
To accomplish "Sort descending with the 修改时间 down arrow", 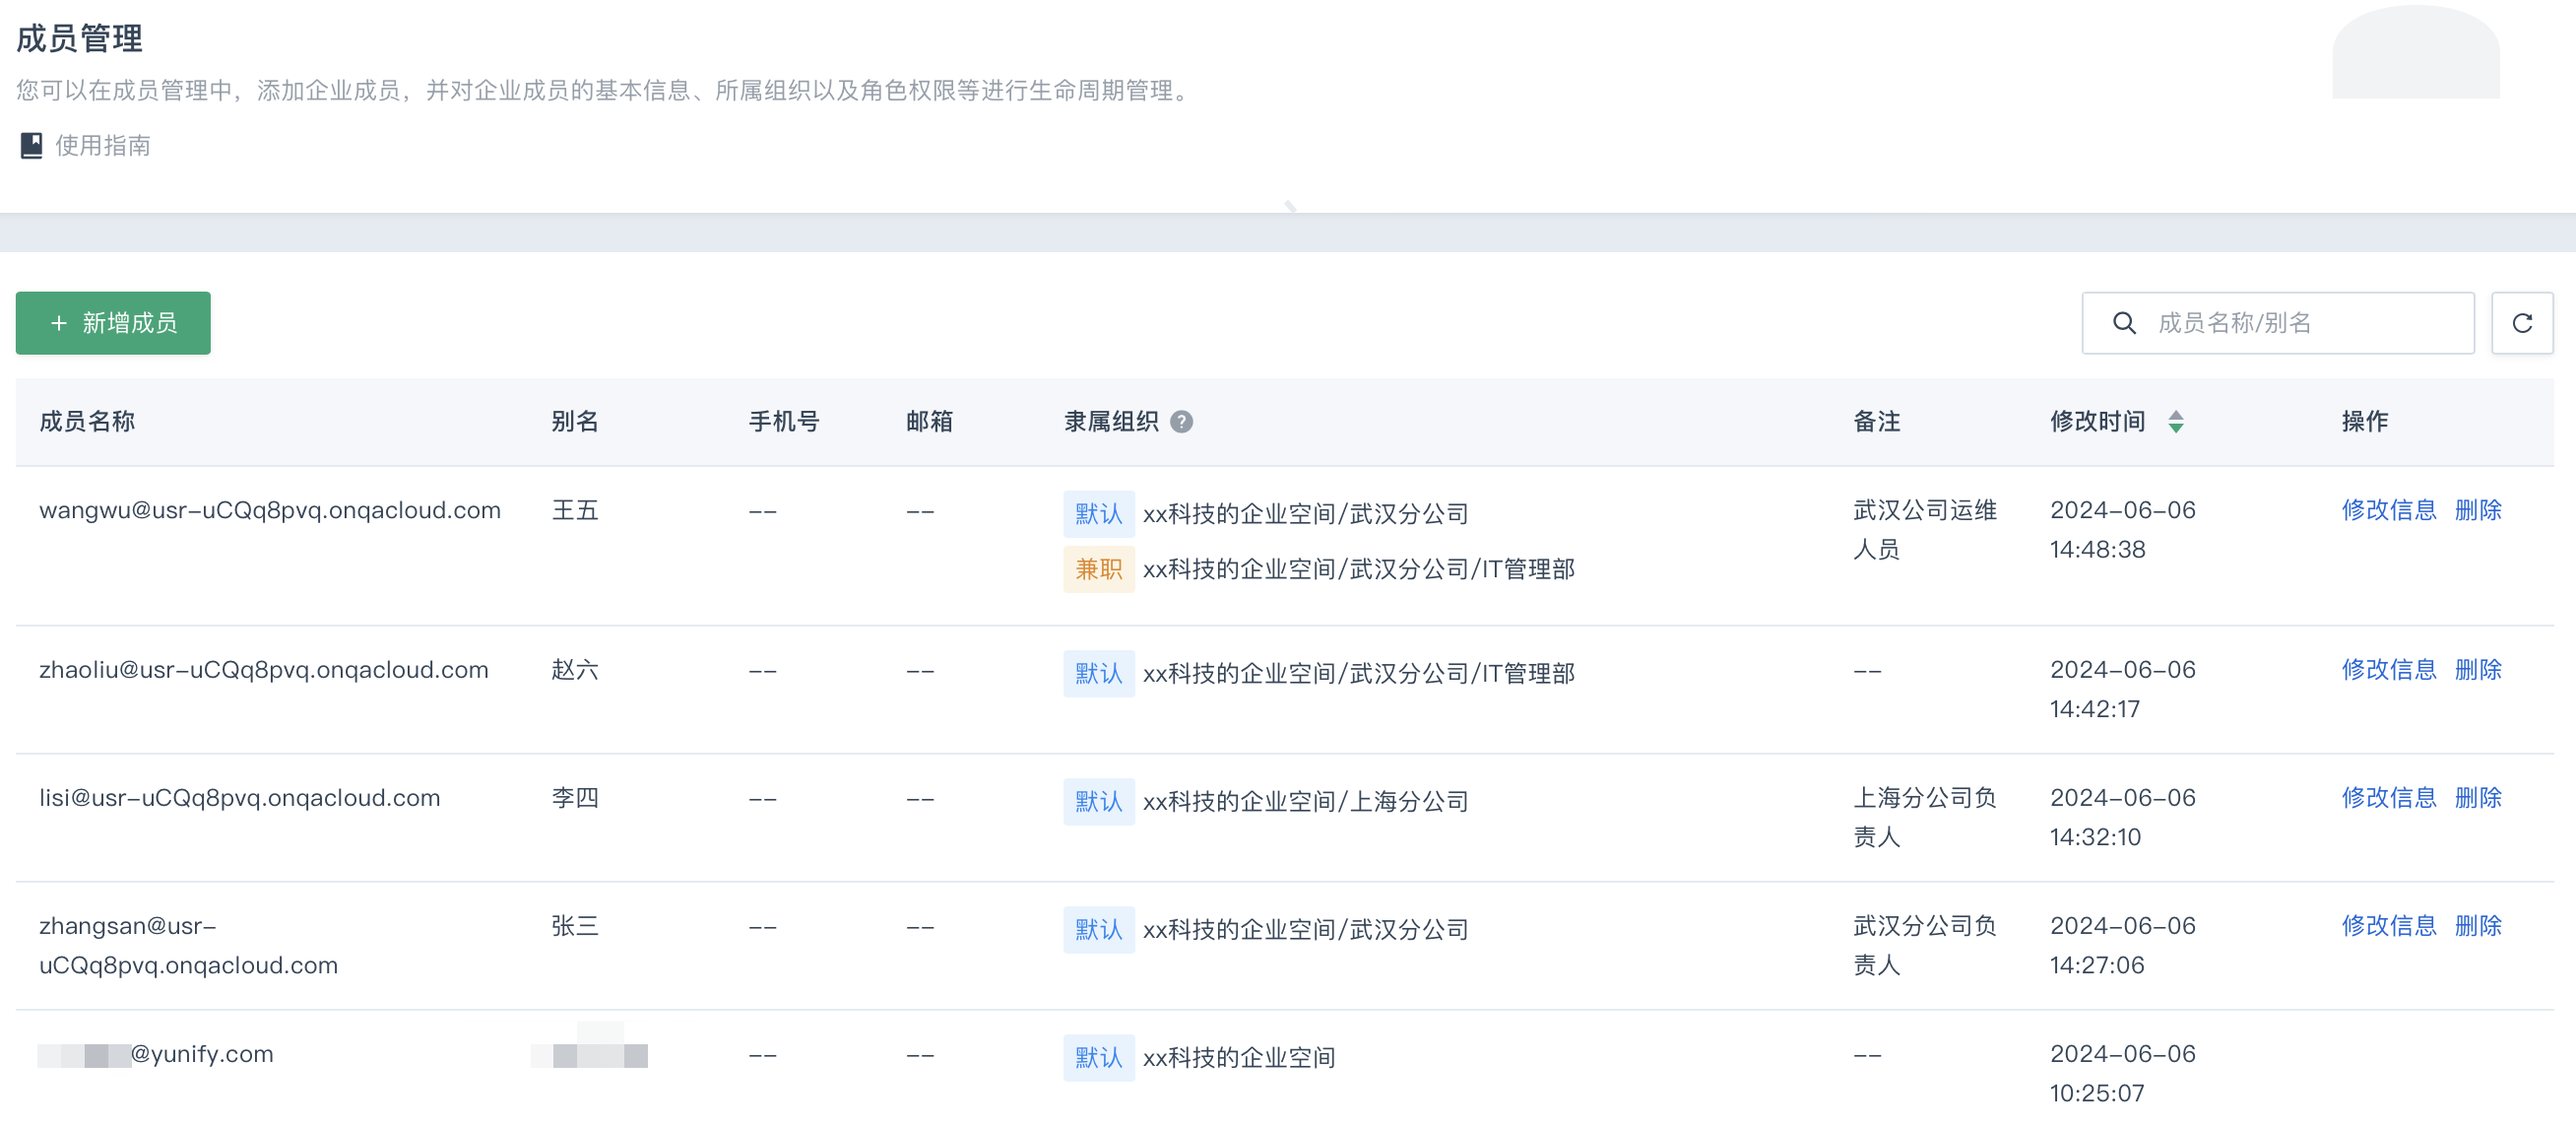I will [x=2178, y=428].
